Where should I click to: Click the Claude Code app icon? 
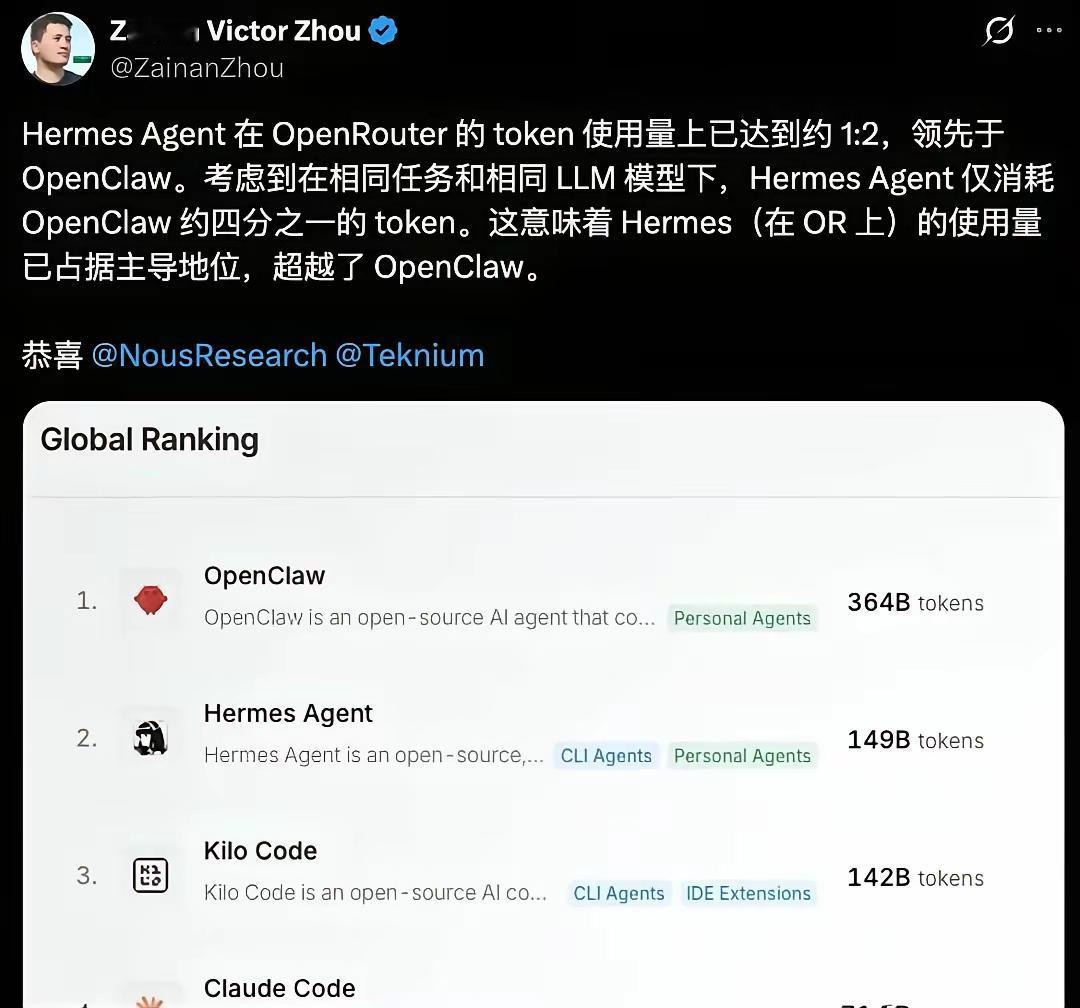[x=151, y=1000]
